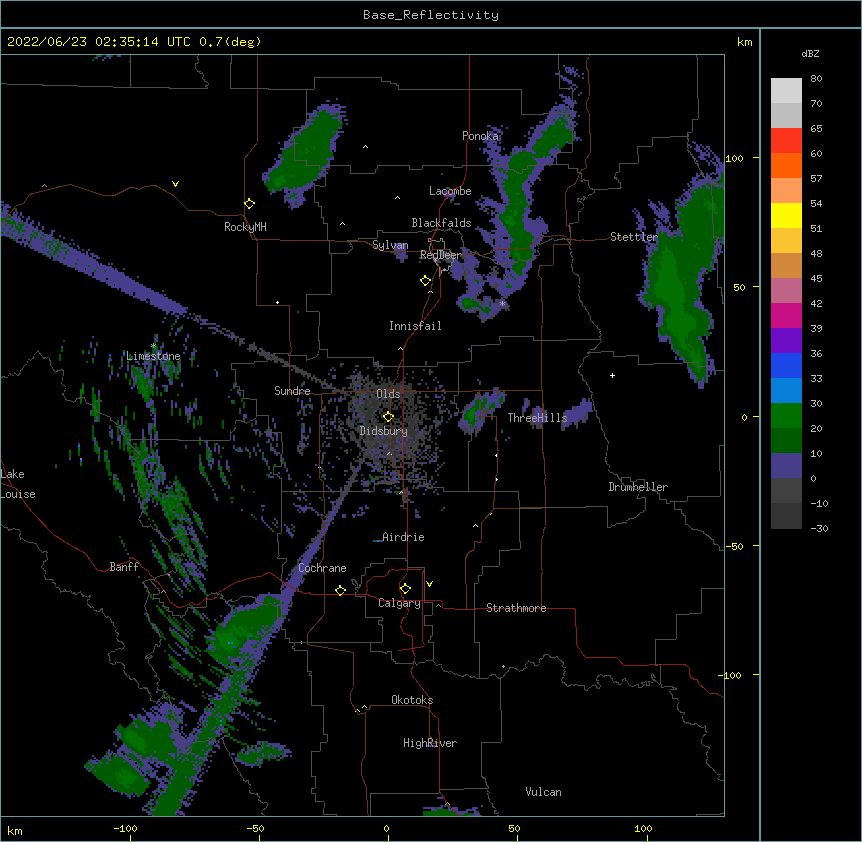Click the Okotoks label

pos(412,700)
